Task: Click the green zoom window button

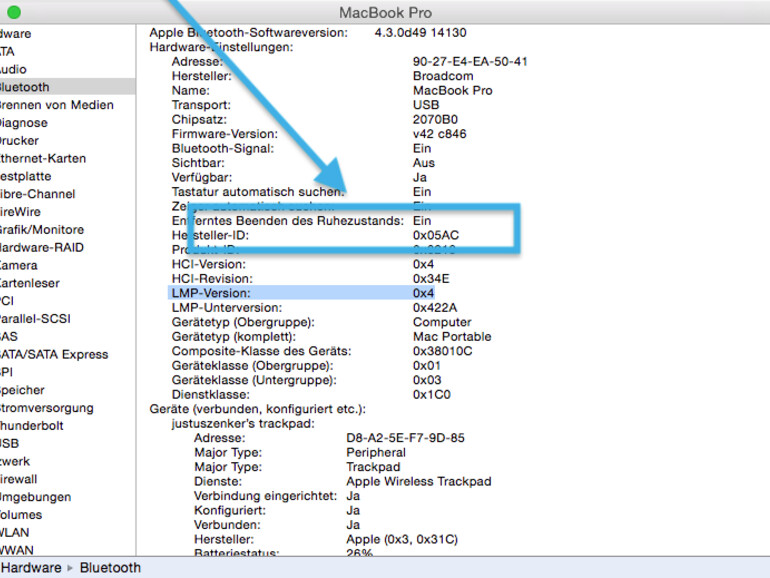Action: (14, 12)
